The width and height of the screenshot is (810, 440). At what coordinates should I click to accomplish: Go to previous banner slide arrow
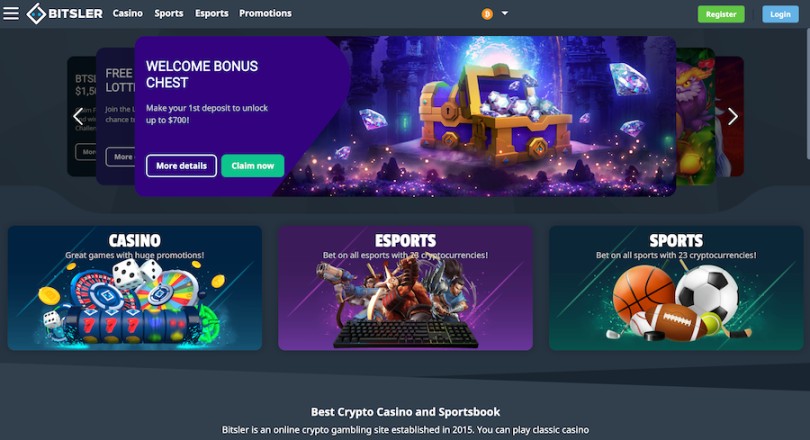78,117
